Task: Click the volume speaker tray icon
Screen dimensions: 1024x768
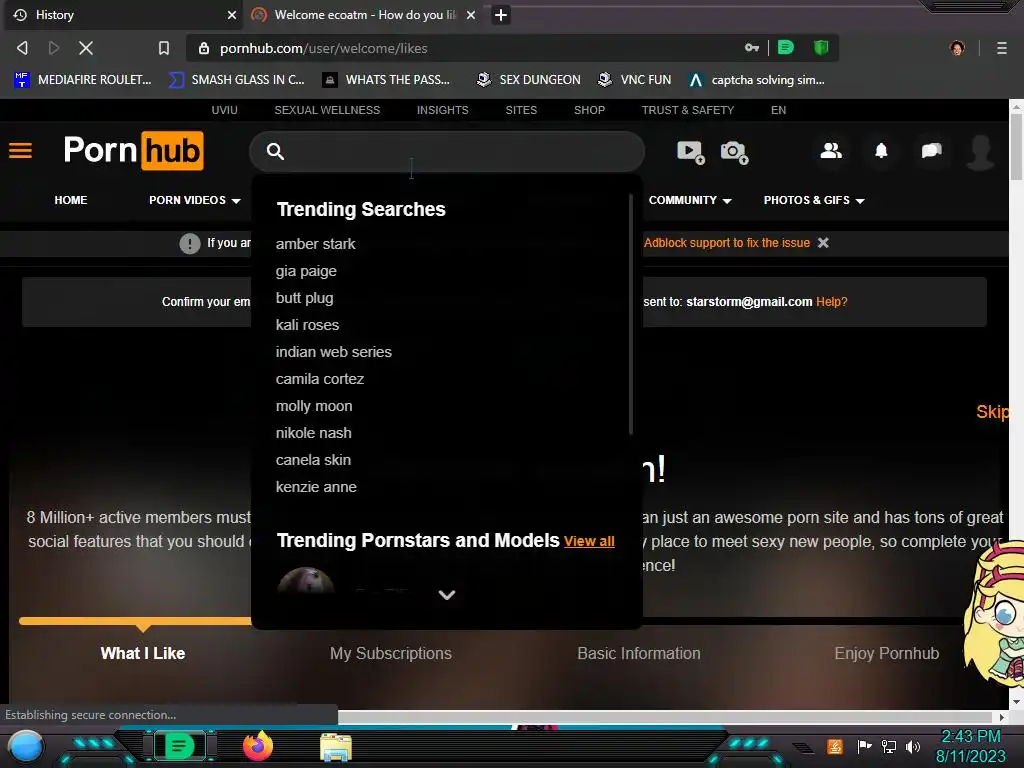Action: (913, 746)
